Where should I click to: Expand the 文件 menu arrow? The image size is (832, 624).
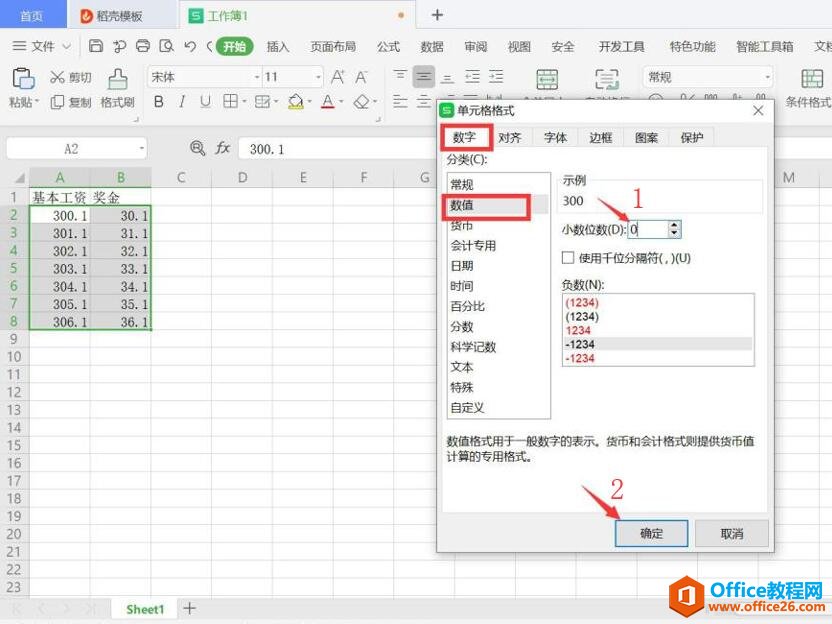click(x=66, y=46)
